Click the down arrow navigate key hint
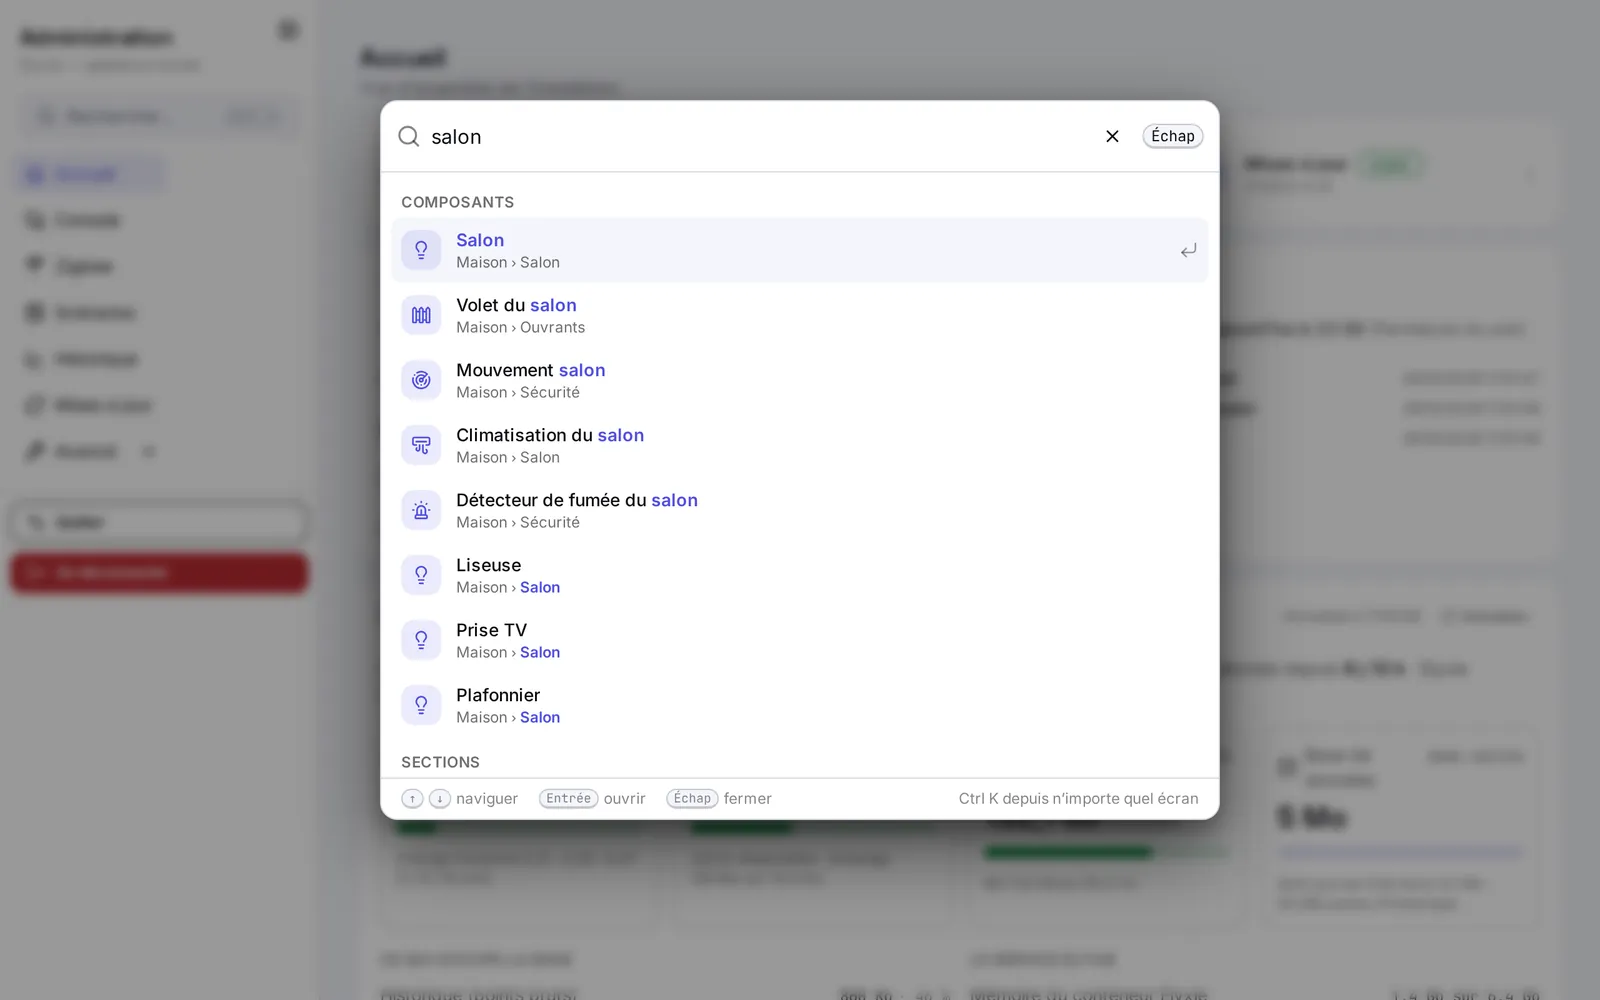1600x1000 pixels. tap(440, 798)
